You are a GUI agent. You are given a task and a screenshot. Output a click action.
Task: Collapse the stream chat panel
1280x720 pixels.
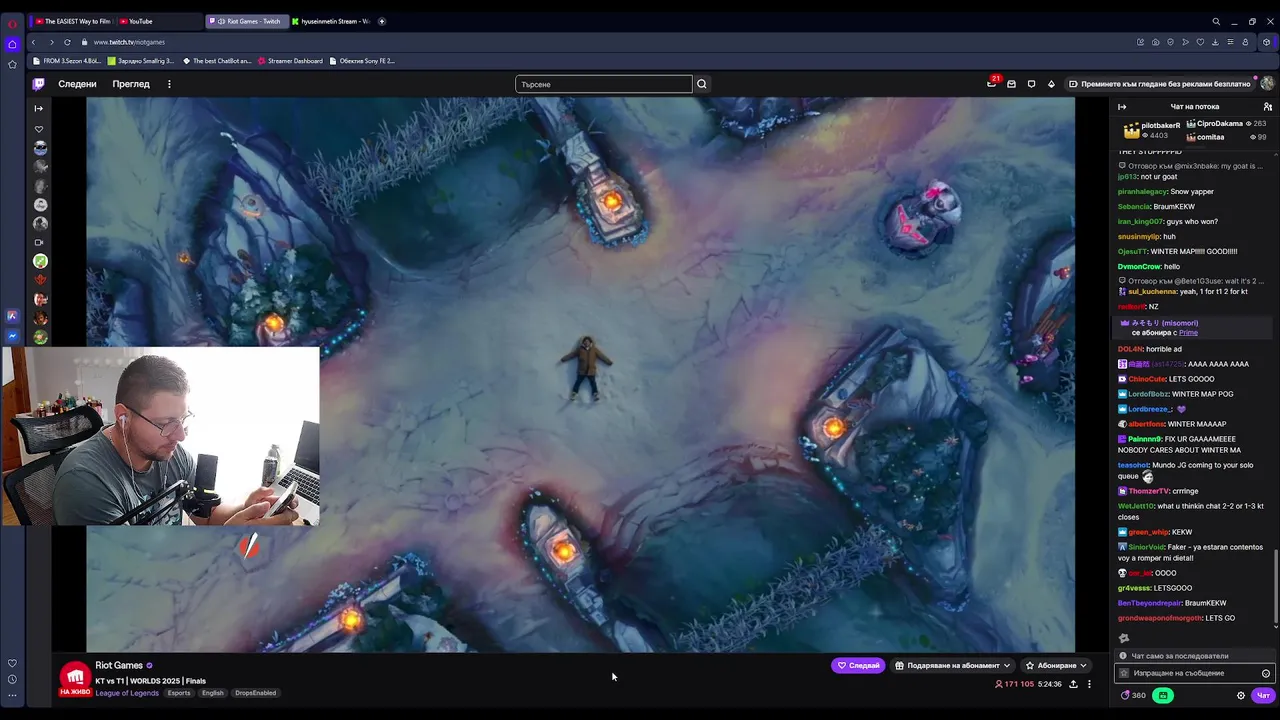tap(1122, 107)
